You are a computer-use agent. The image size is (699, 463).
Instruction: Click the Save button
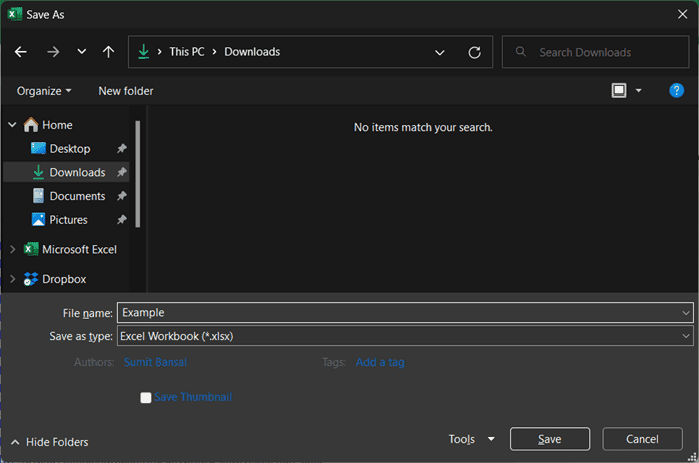pyautogui.click(x=549, y=439)
